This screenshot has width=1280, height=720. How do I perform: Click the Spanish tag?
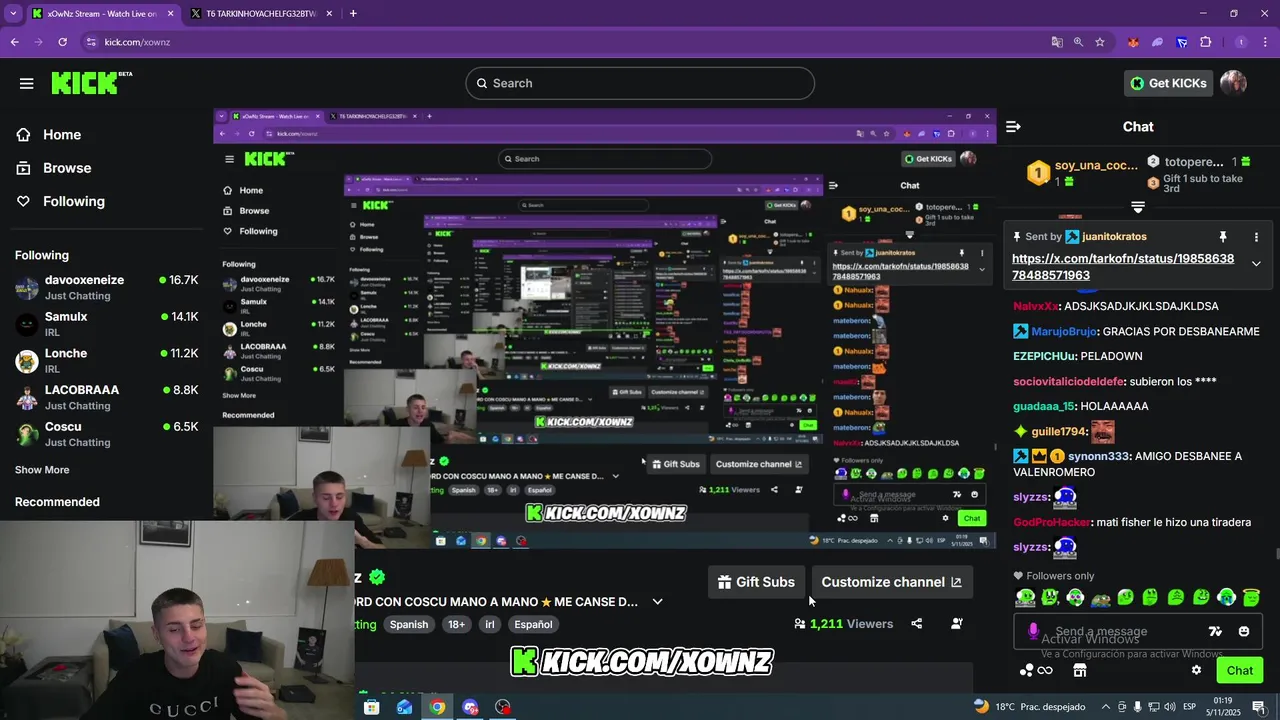pyautogui.click(x=409, y=624)
